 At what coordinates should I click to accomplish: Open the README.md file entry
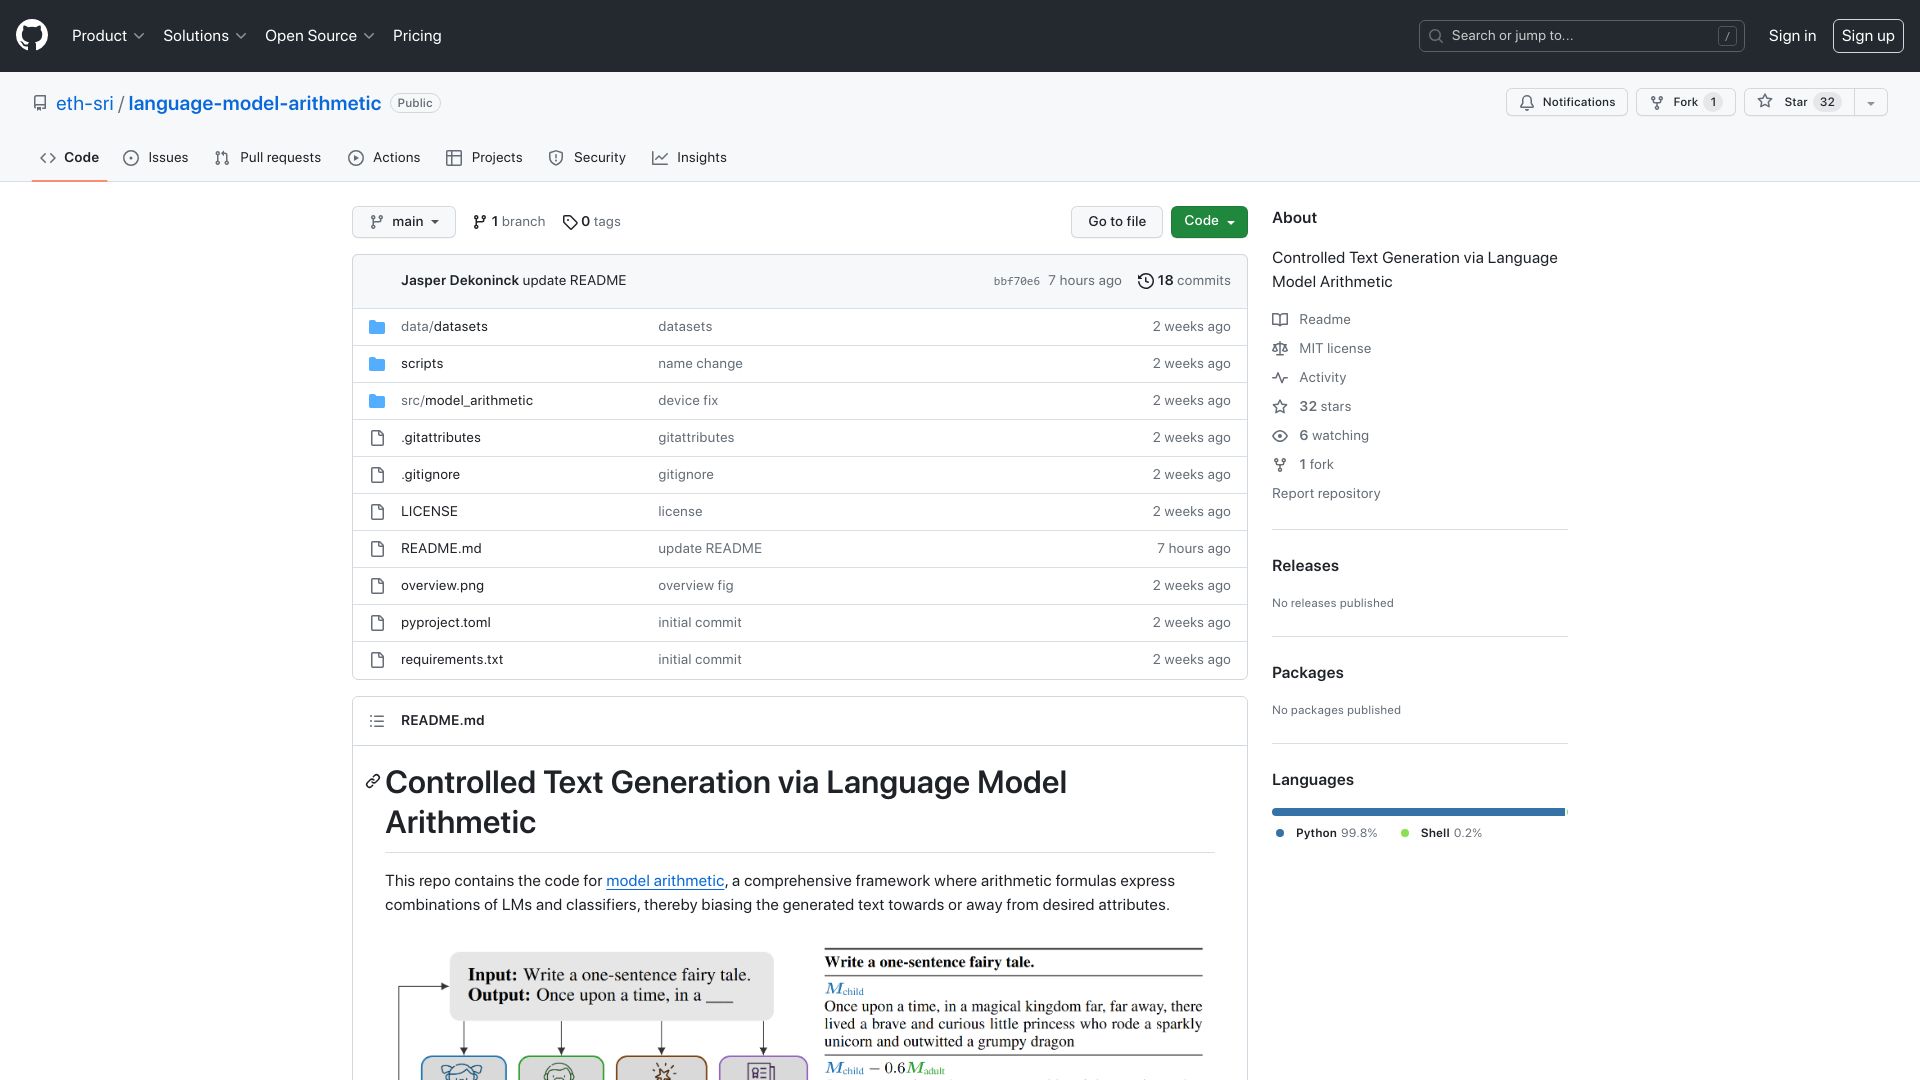pyautogui.click(x=441, y=549)
